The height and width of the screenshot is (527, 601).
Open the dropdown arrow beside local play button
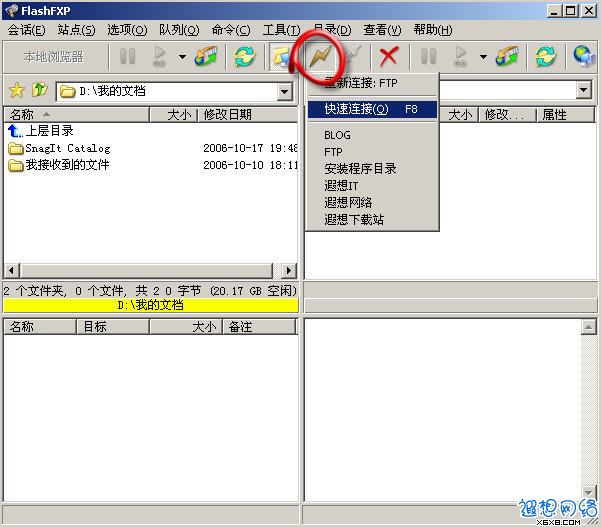[182, 57]
